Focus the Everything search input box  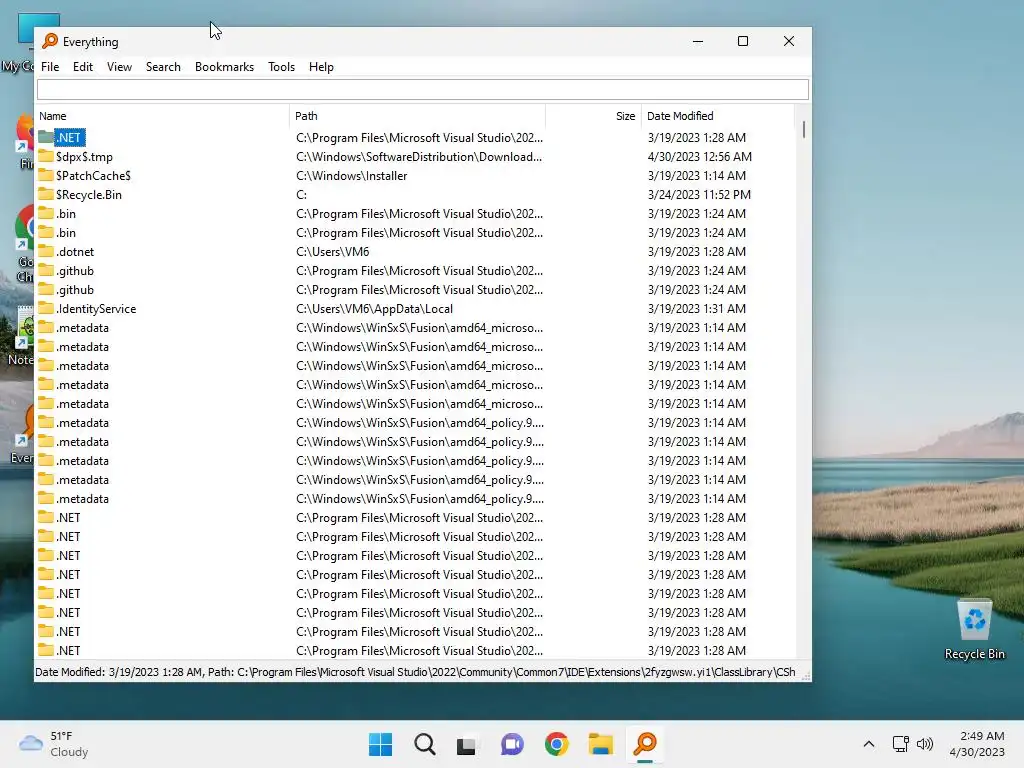click(423, 89)
